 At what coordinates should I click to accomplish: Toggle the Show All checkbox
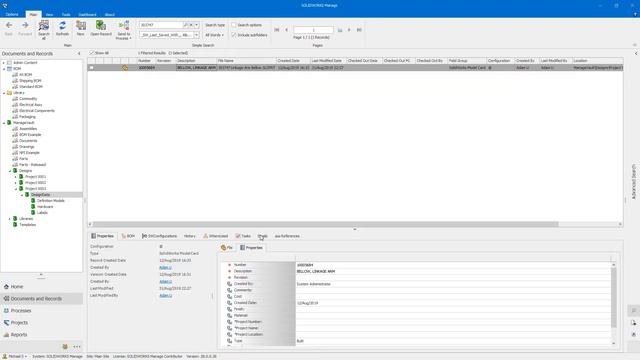click(x=92, y=53)
